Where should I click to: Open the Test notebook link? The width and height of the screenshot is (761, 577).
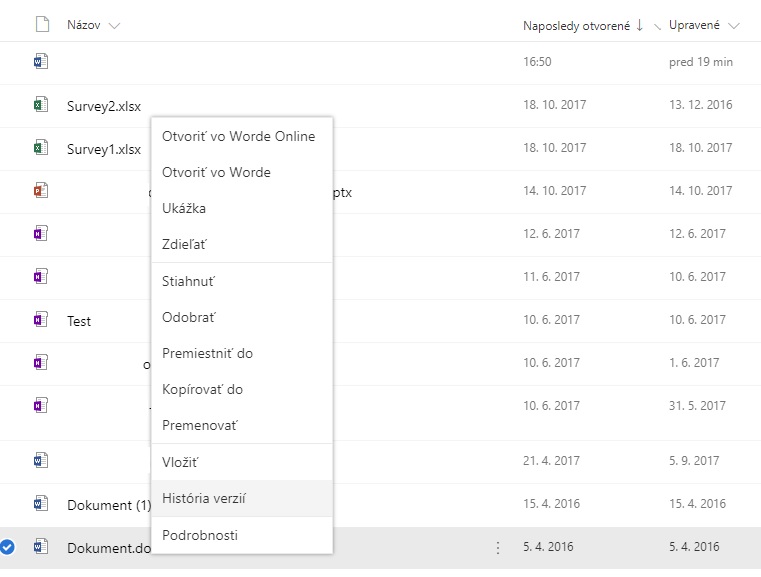click(79, 321)
